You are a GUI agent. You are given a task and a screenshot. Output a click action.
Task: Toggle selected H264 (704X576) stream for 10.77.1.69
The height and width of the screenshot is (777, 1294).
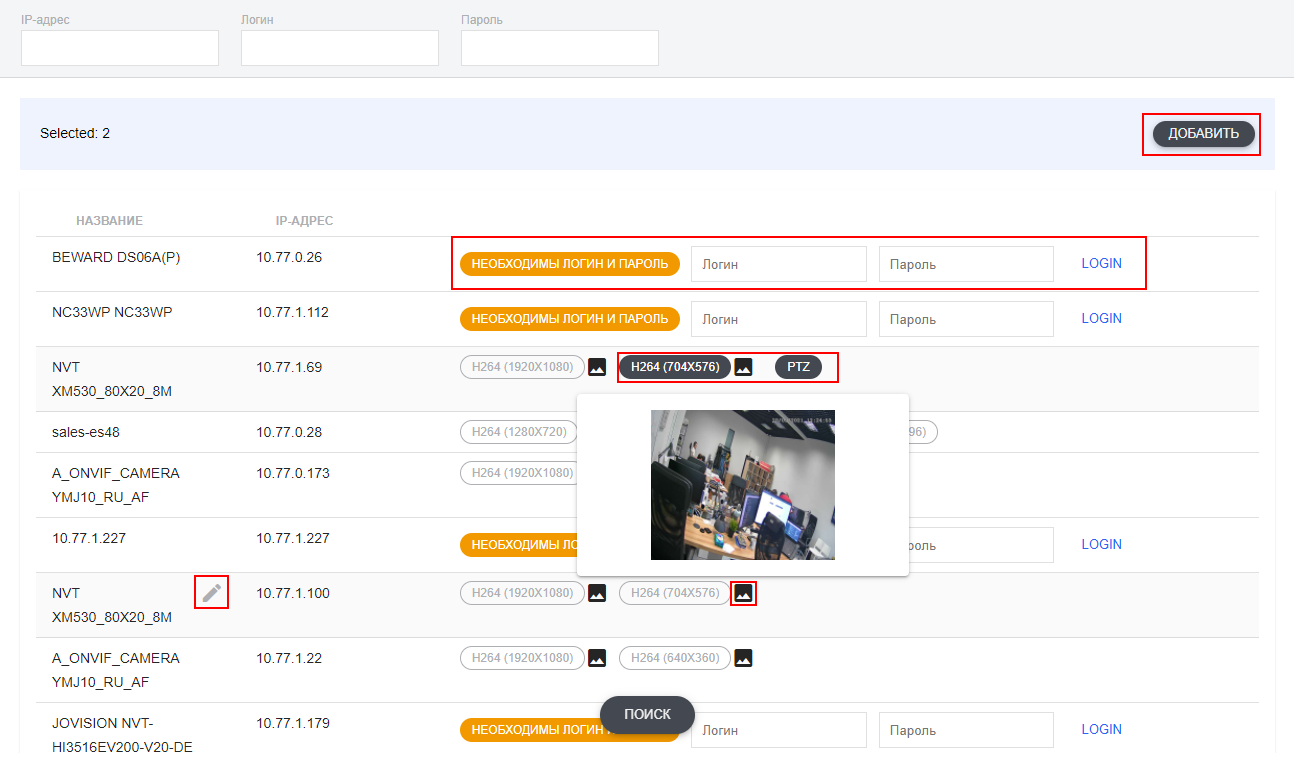click(675, 367)
